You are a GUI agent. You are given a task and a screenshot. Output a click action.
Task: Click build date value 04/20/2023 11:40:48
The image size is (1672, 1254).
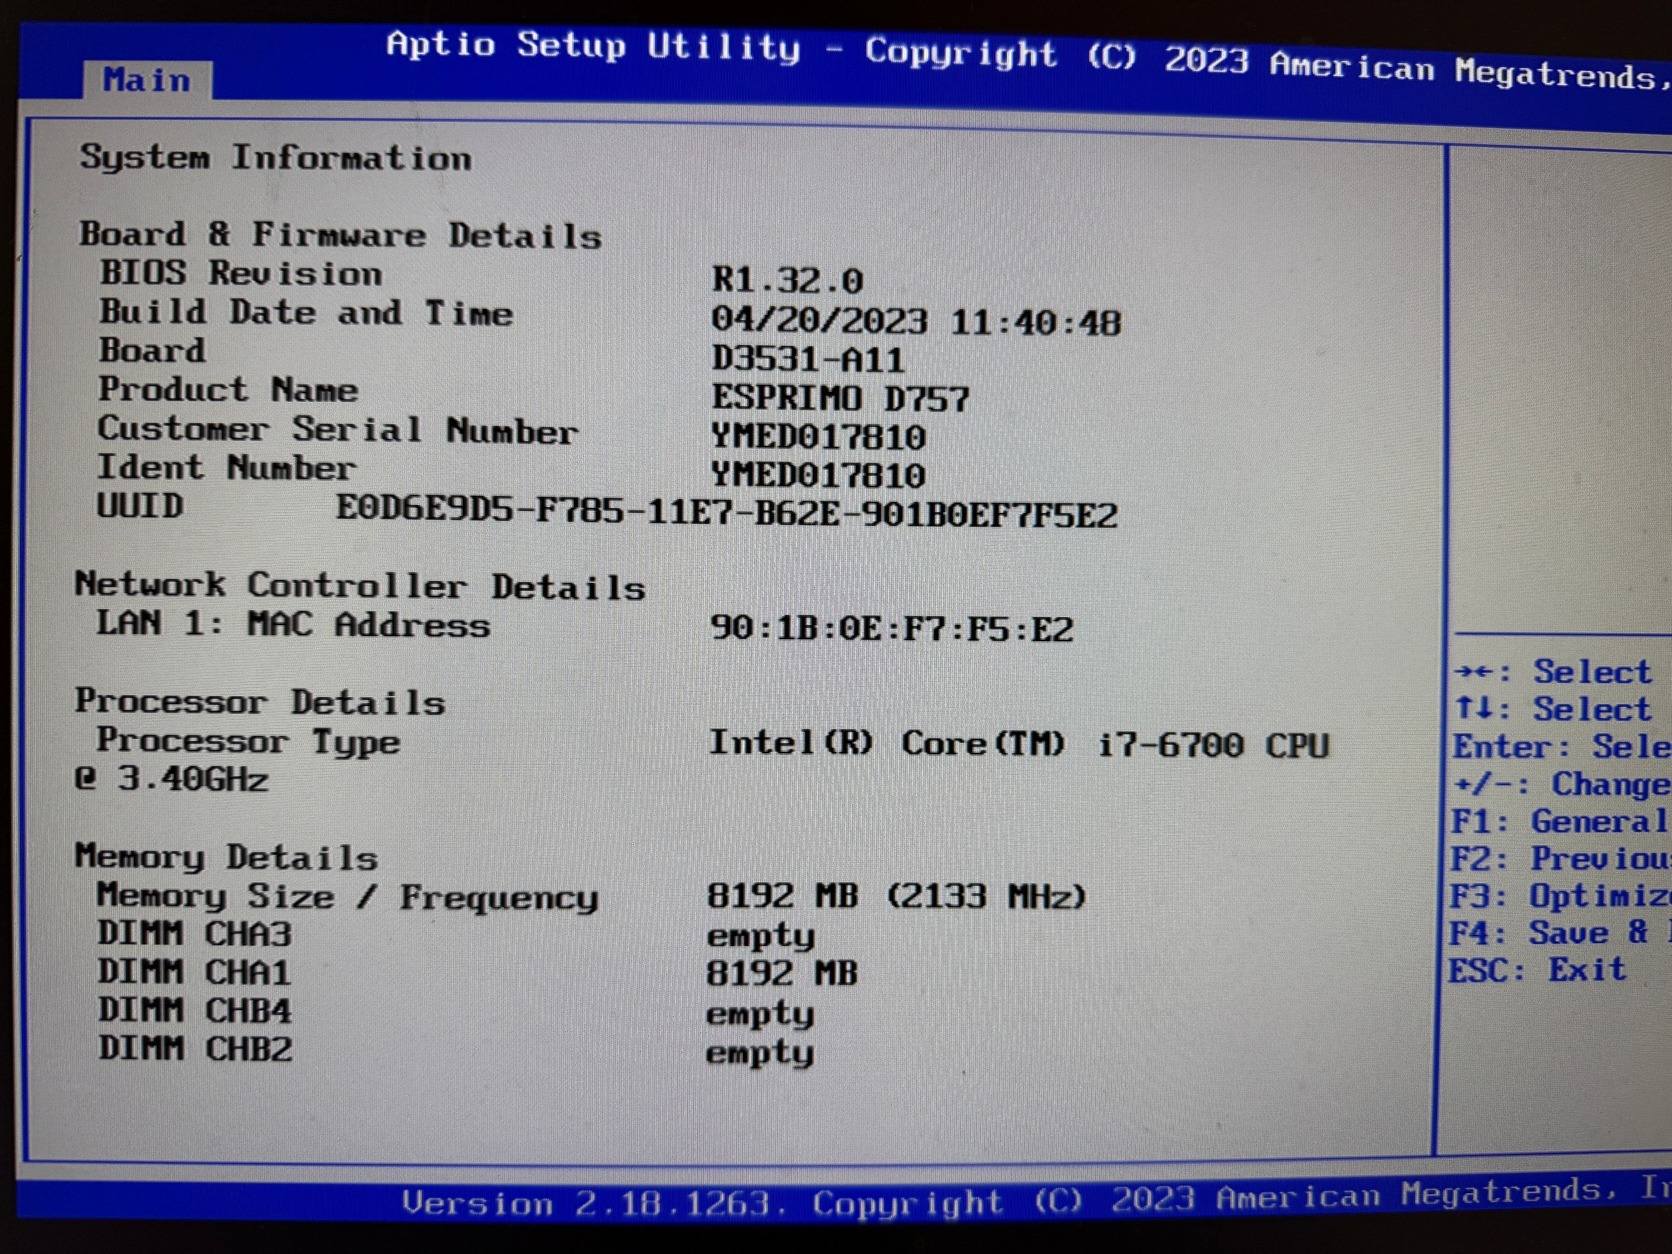(x=916, y=322)
